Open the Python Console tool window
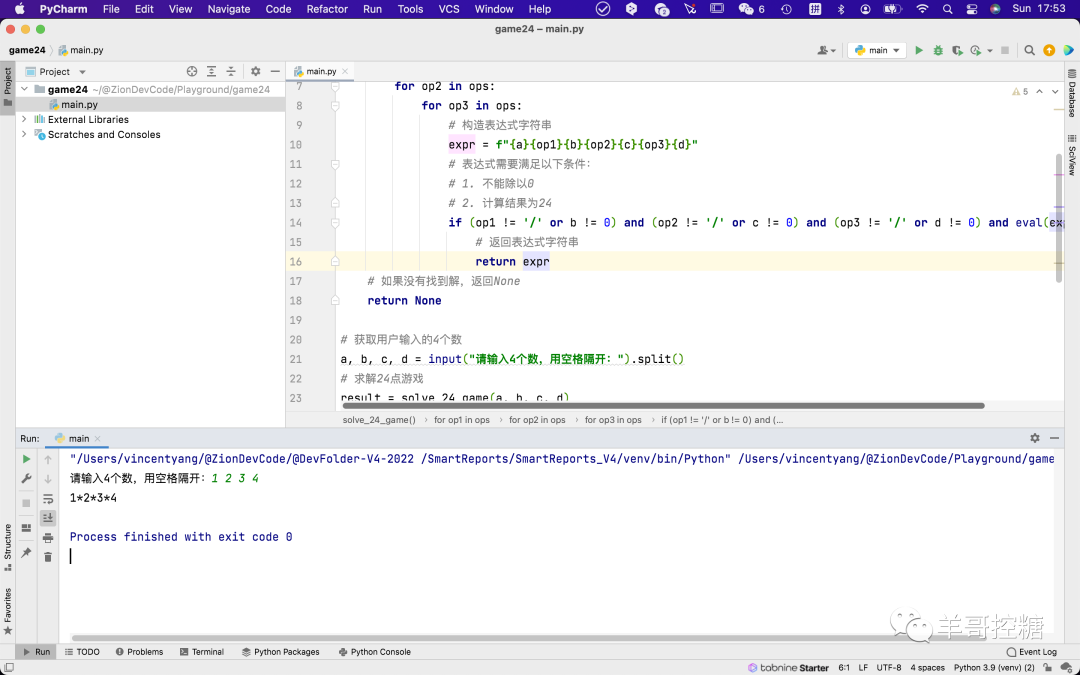The height and width of the screenshot is (675, 1080). 375,652
